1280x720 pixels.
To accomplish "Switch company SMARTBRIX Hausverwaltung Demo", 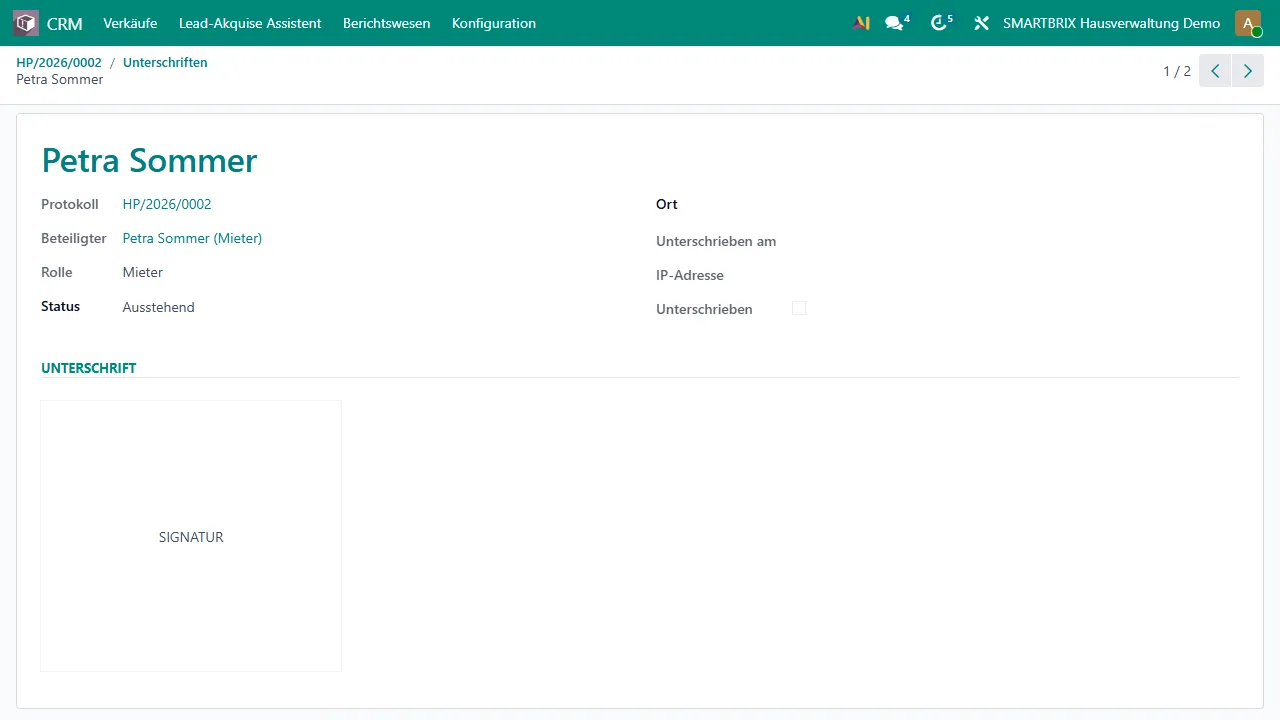I will (x=1111, y=23).
